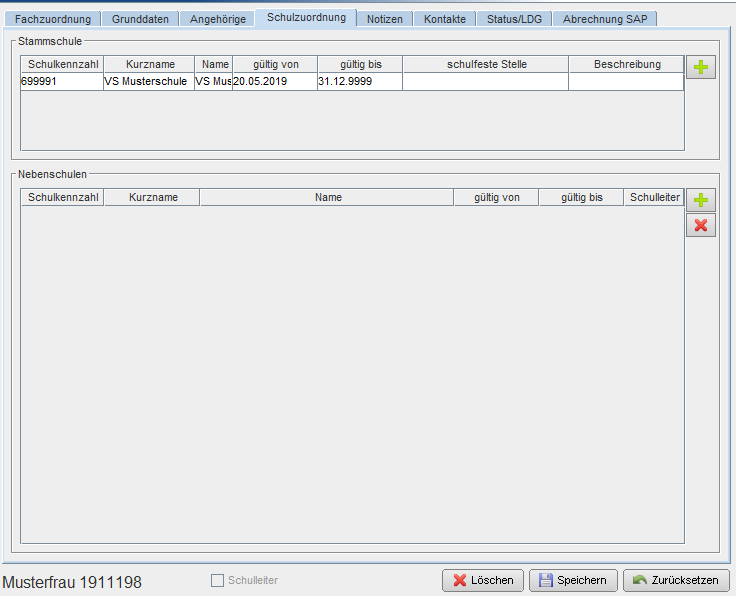
Task: Open the Grunddaten tab
Action: [140, 19]
